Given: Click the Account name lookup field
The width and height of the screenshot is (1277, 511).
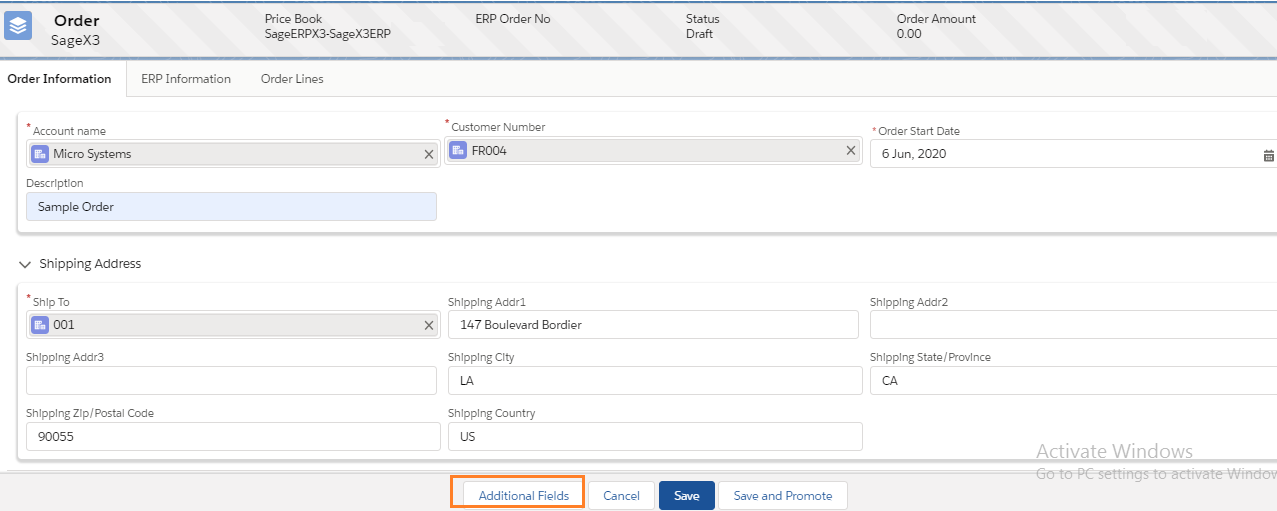Looking at the screenshot, I should [233, 154].
